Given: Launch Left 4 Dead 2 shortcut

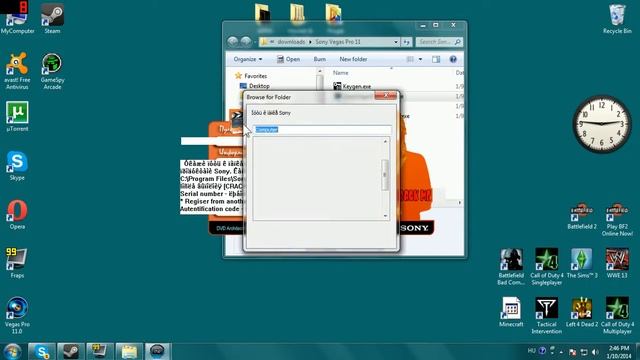Looking at the screenshot, I should [x=582, y=312].
